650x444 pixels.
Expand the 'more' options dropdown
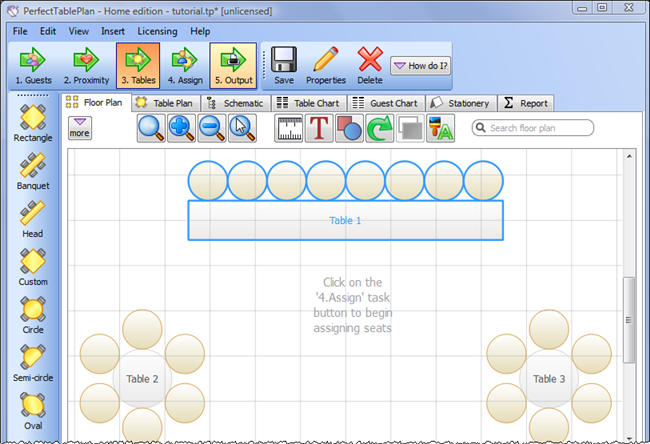(x=80, y=127)
